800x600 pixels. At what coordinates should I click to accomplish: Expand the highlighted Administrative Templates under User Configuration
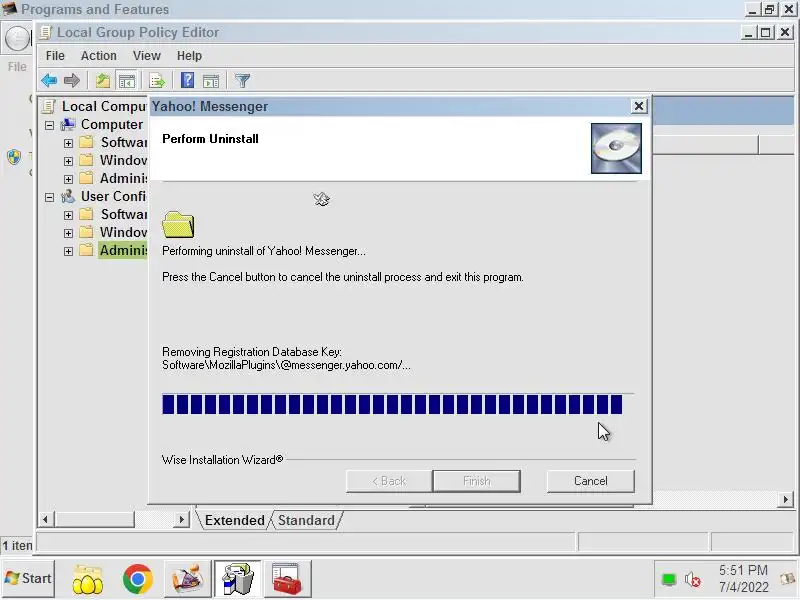coord(68,251)
